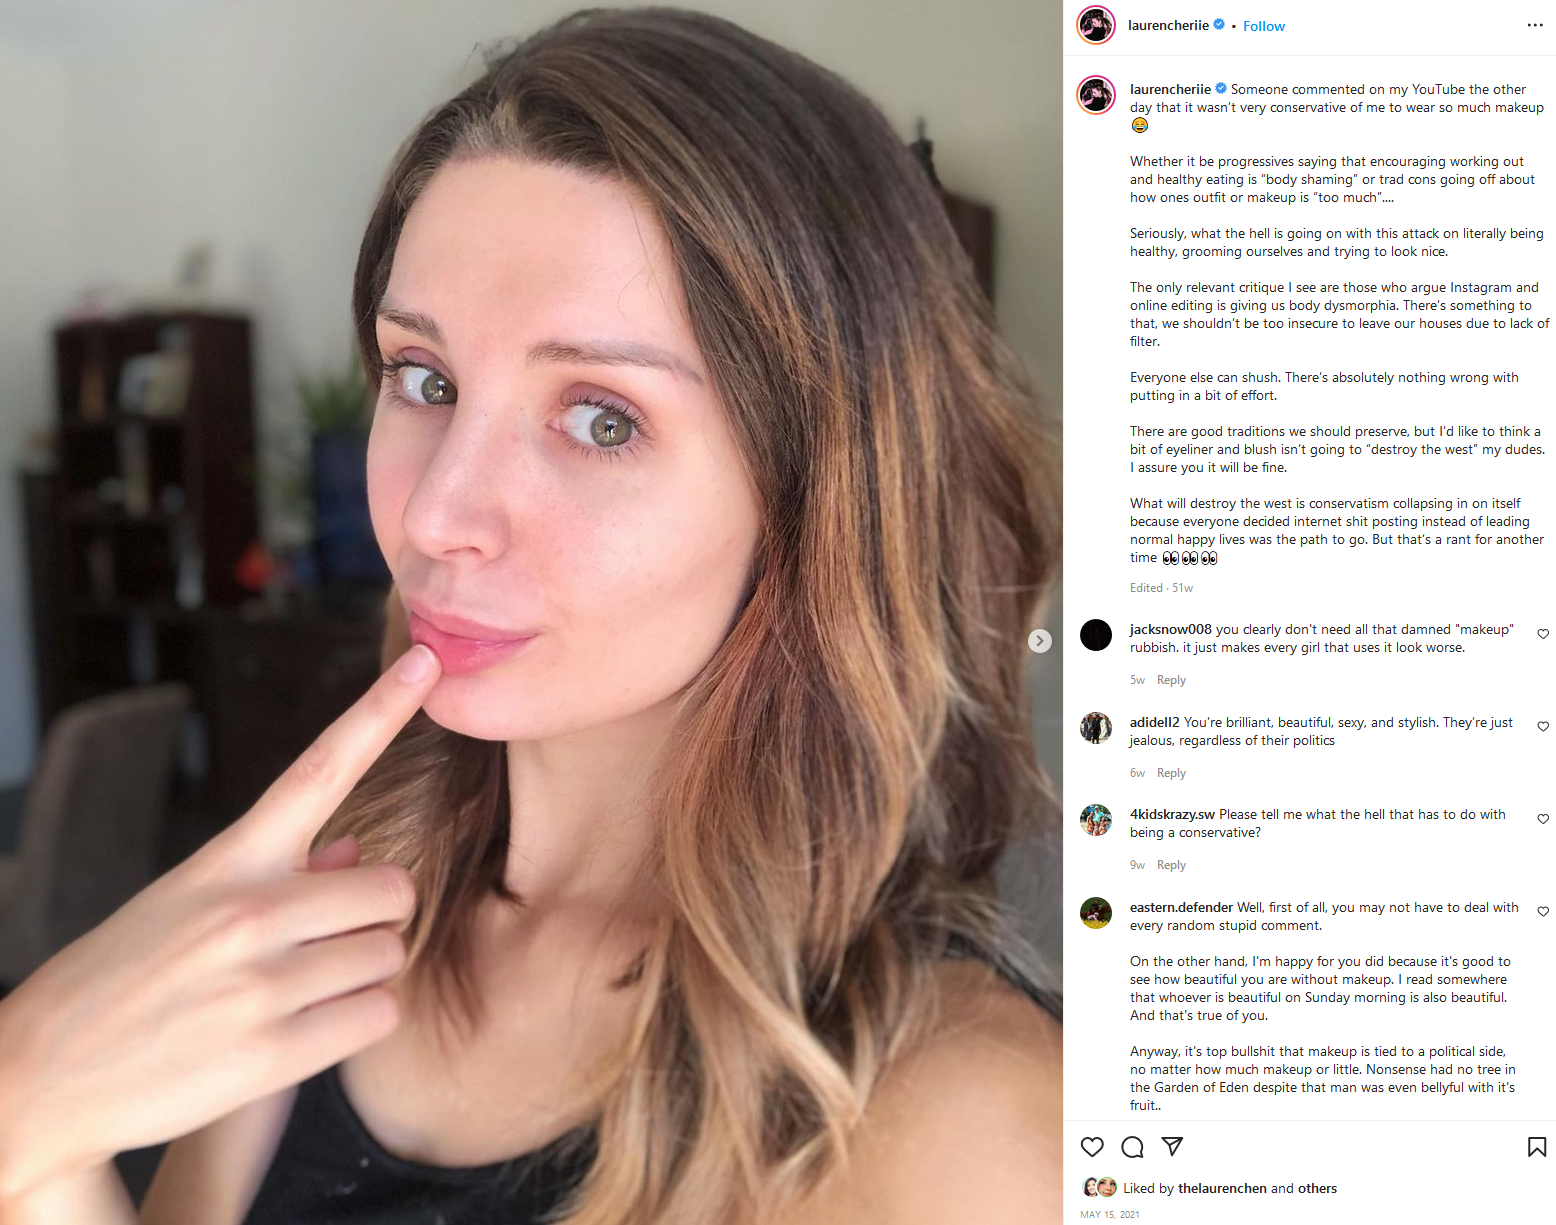Reply to jacksnow008's comment
This screenshot has height=1225, width=1556.
click(1171, 680)
